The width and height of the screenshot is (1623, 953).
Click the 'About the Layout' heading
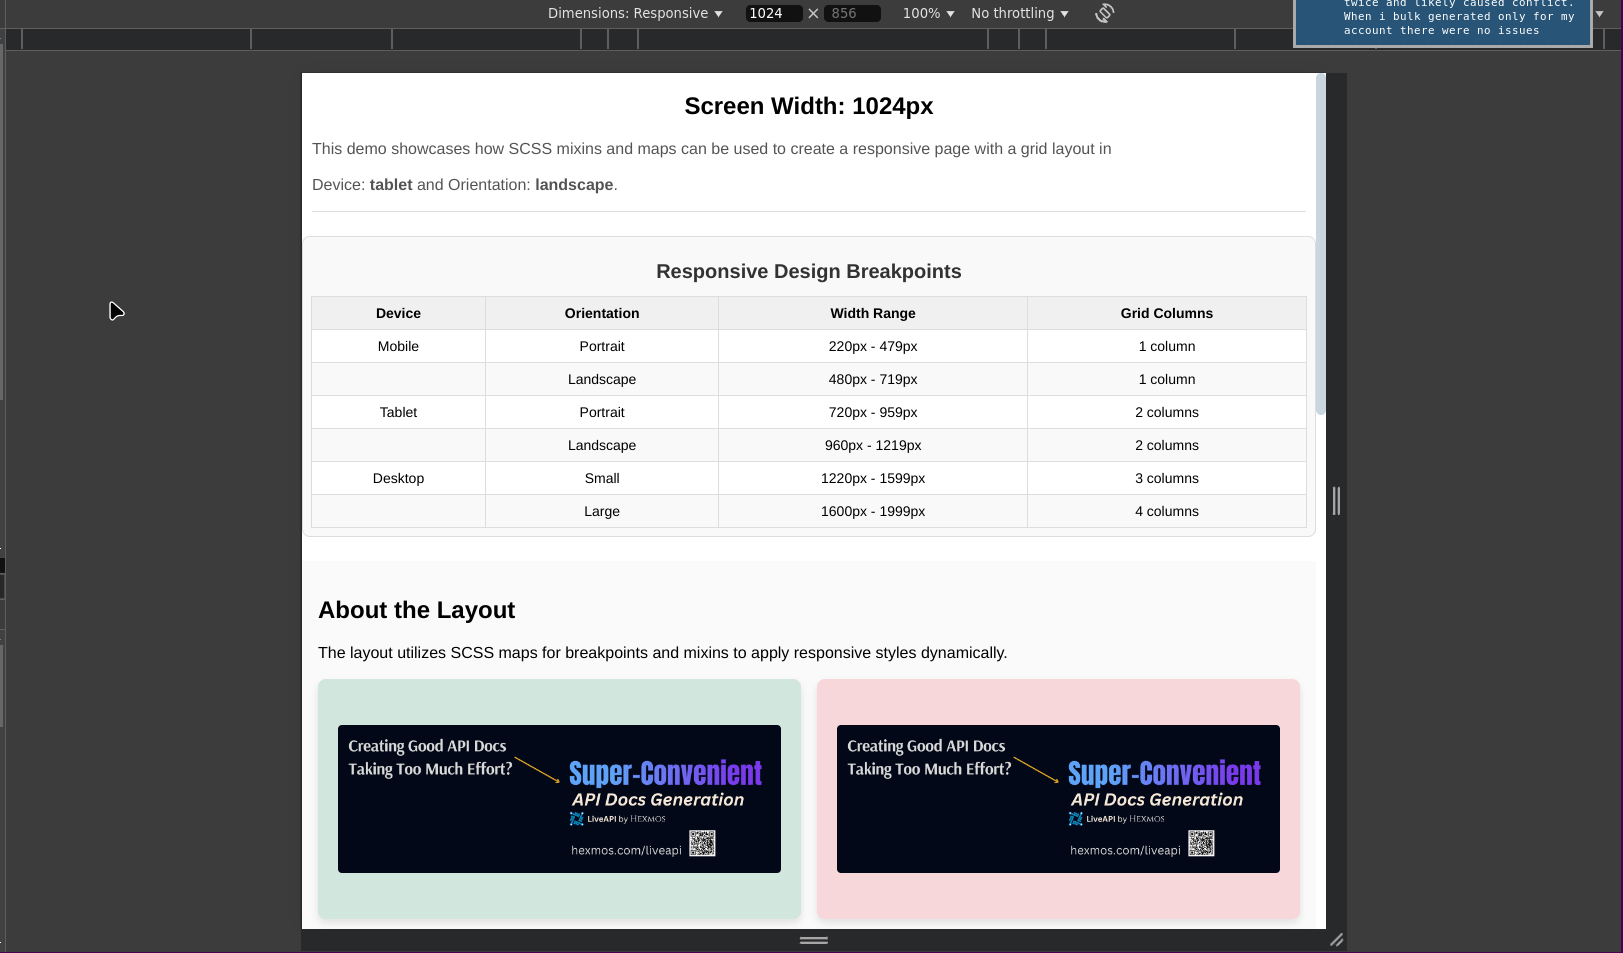(x=416, y=610)
